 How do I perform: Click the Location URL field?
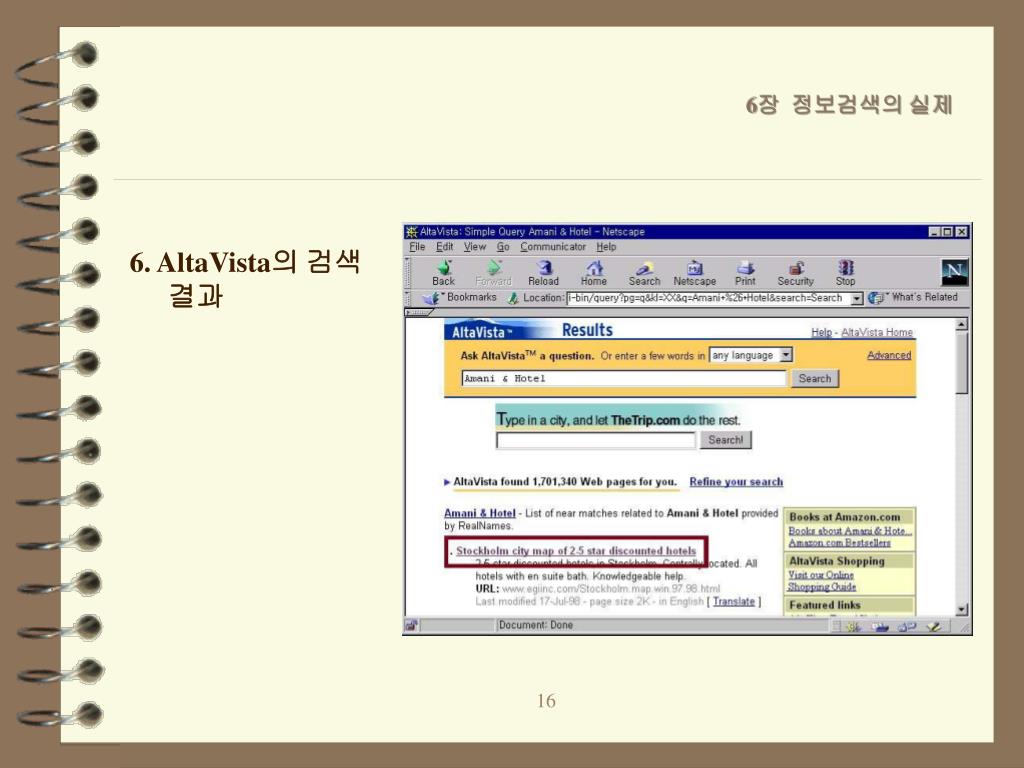709,298
